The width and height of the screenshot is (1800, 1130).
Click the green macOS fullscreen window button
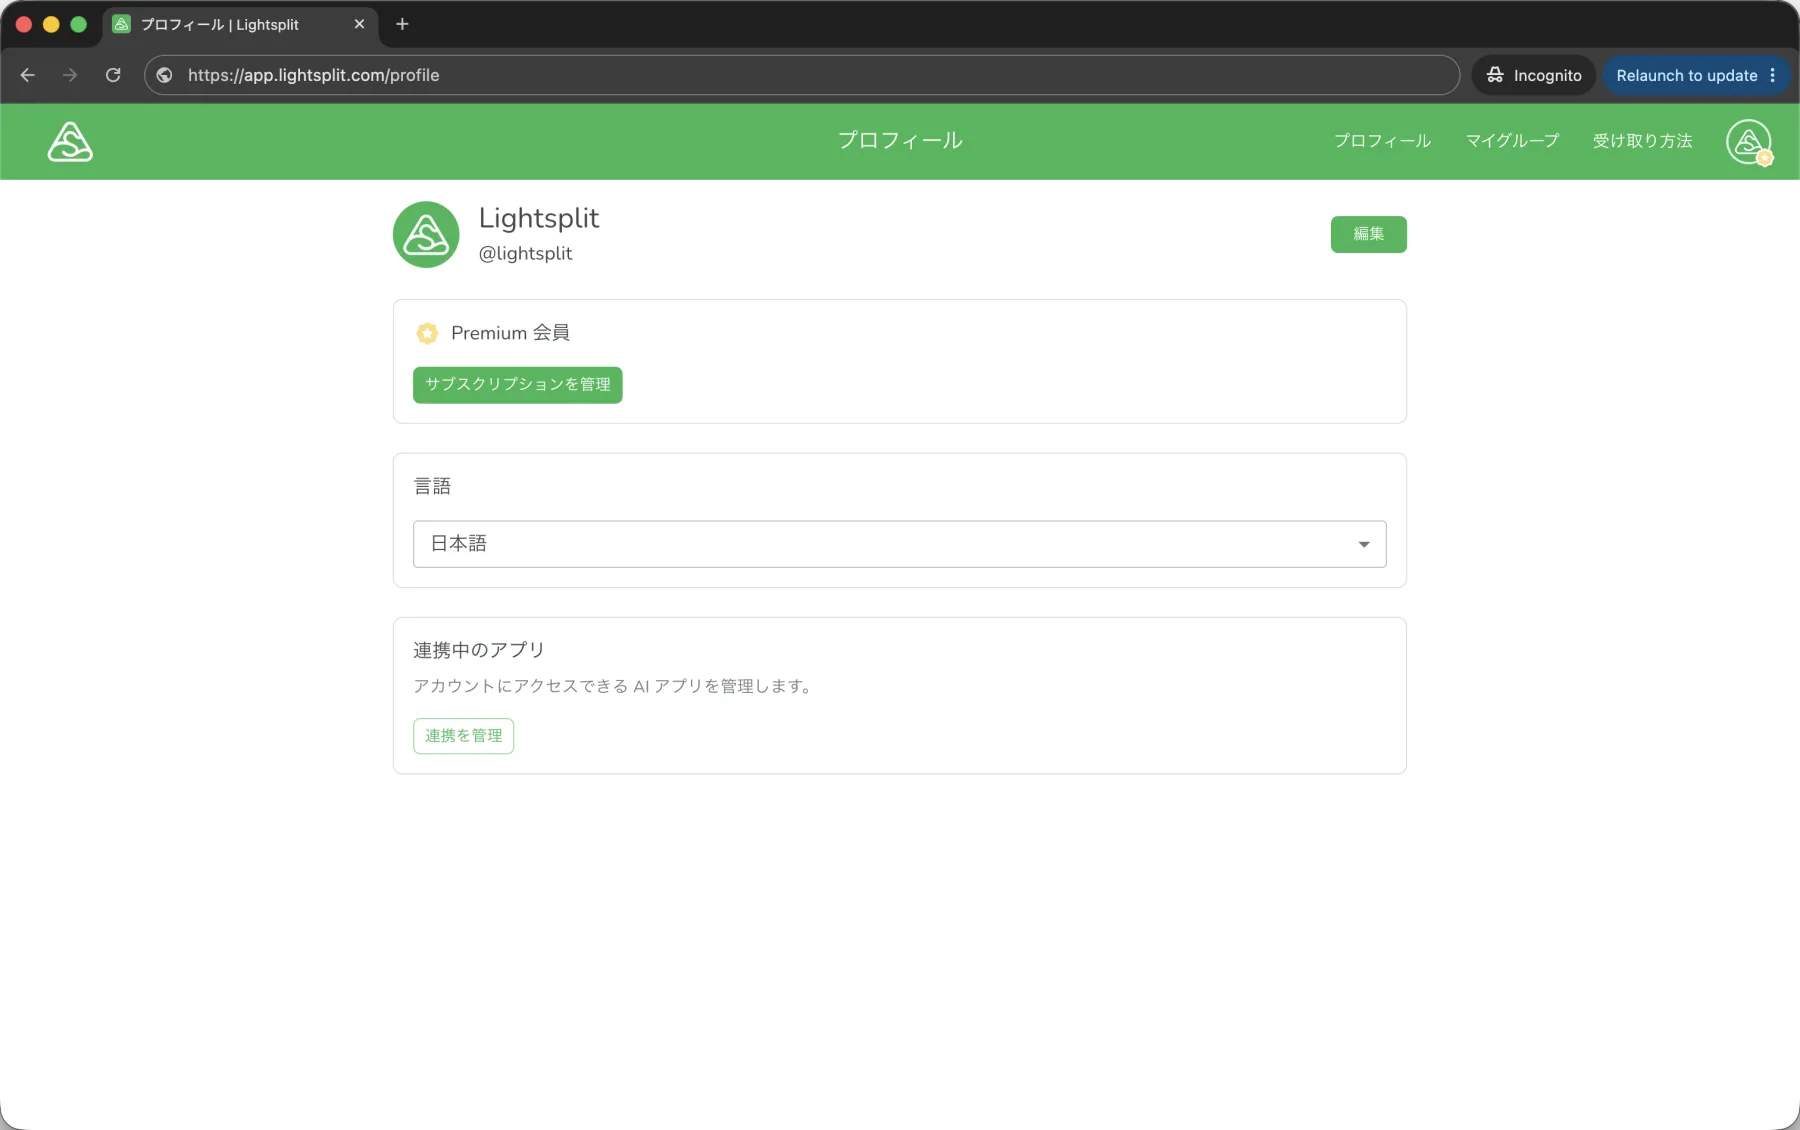(79, 24)
